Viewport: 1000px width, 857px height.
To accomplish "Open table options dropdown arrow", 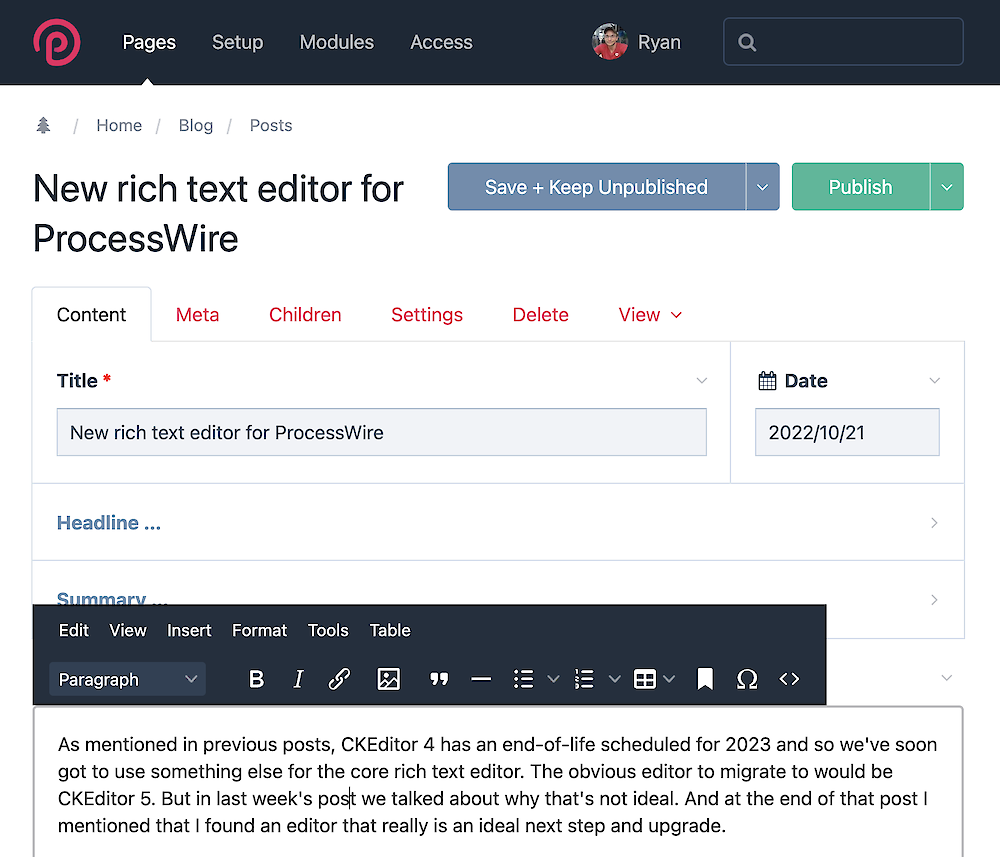I will pos(669,679).
